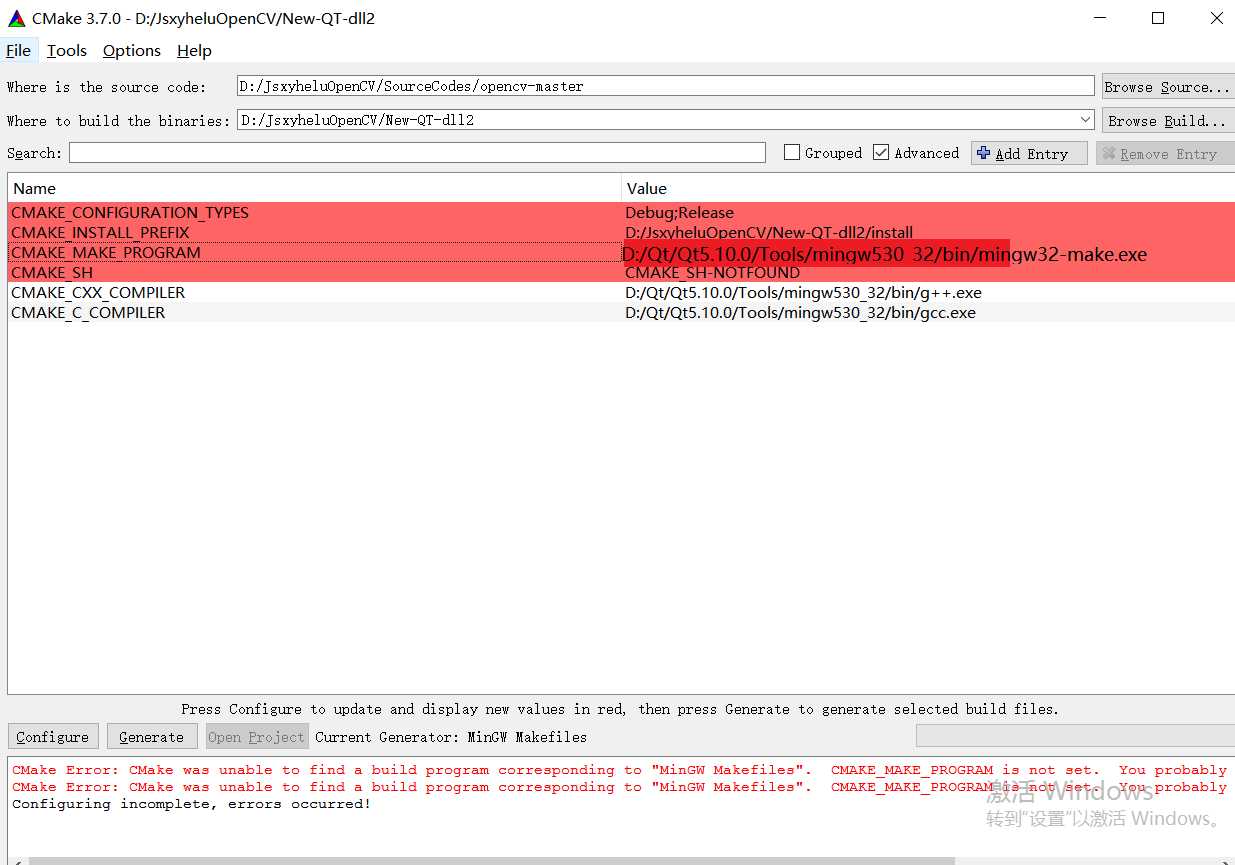Screen dimensions: 1235x865
Task: Click the Browse Build button
Action: click(1167, 121)
